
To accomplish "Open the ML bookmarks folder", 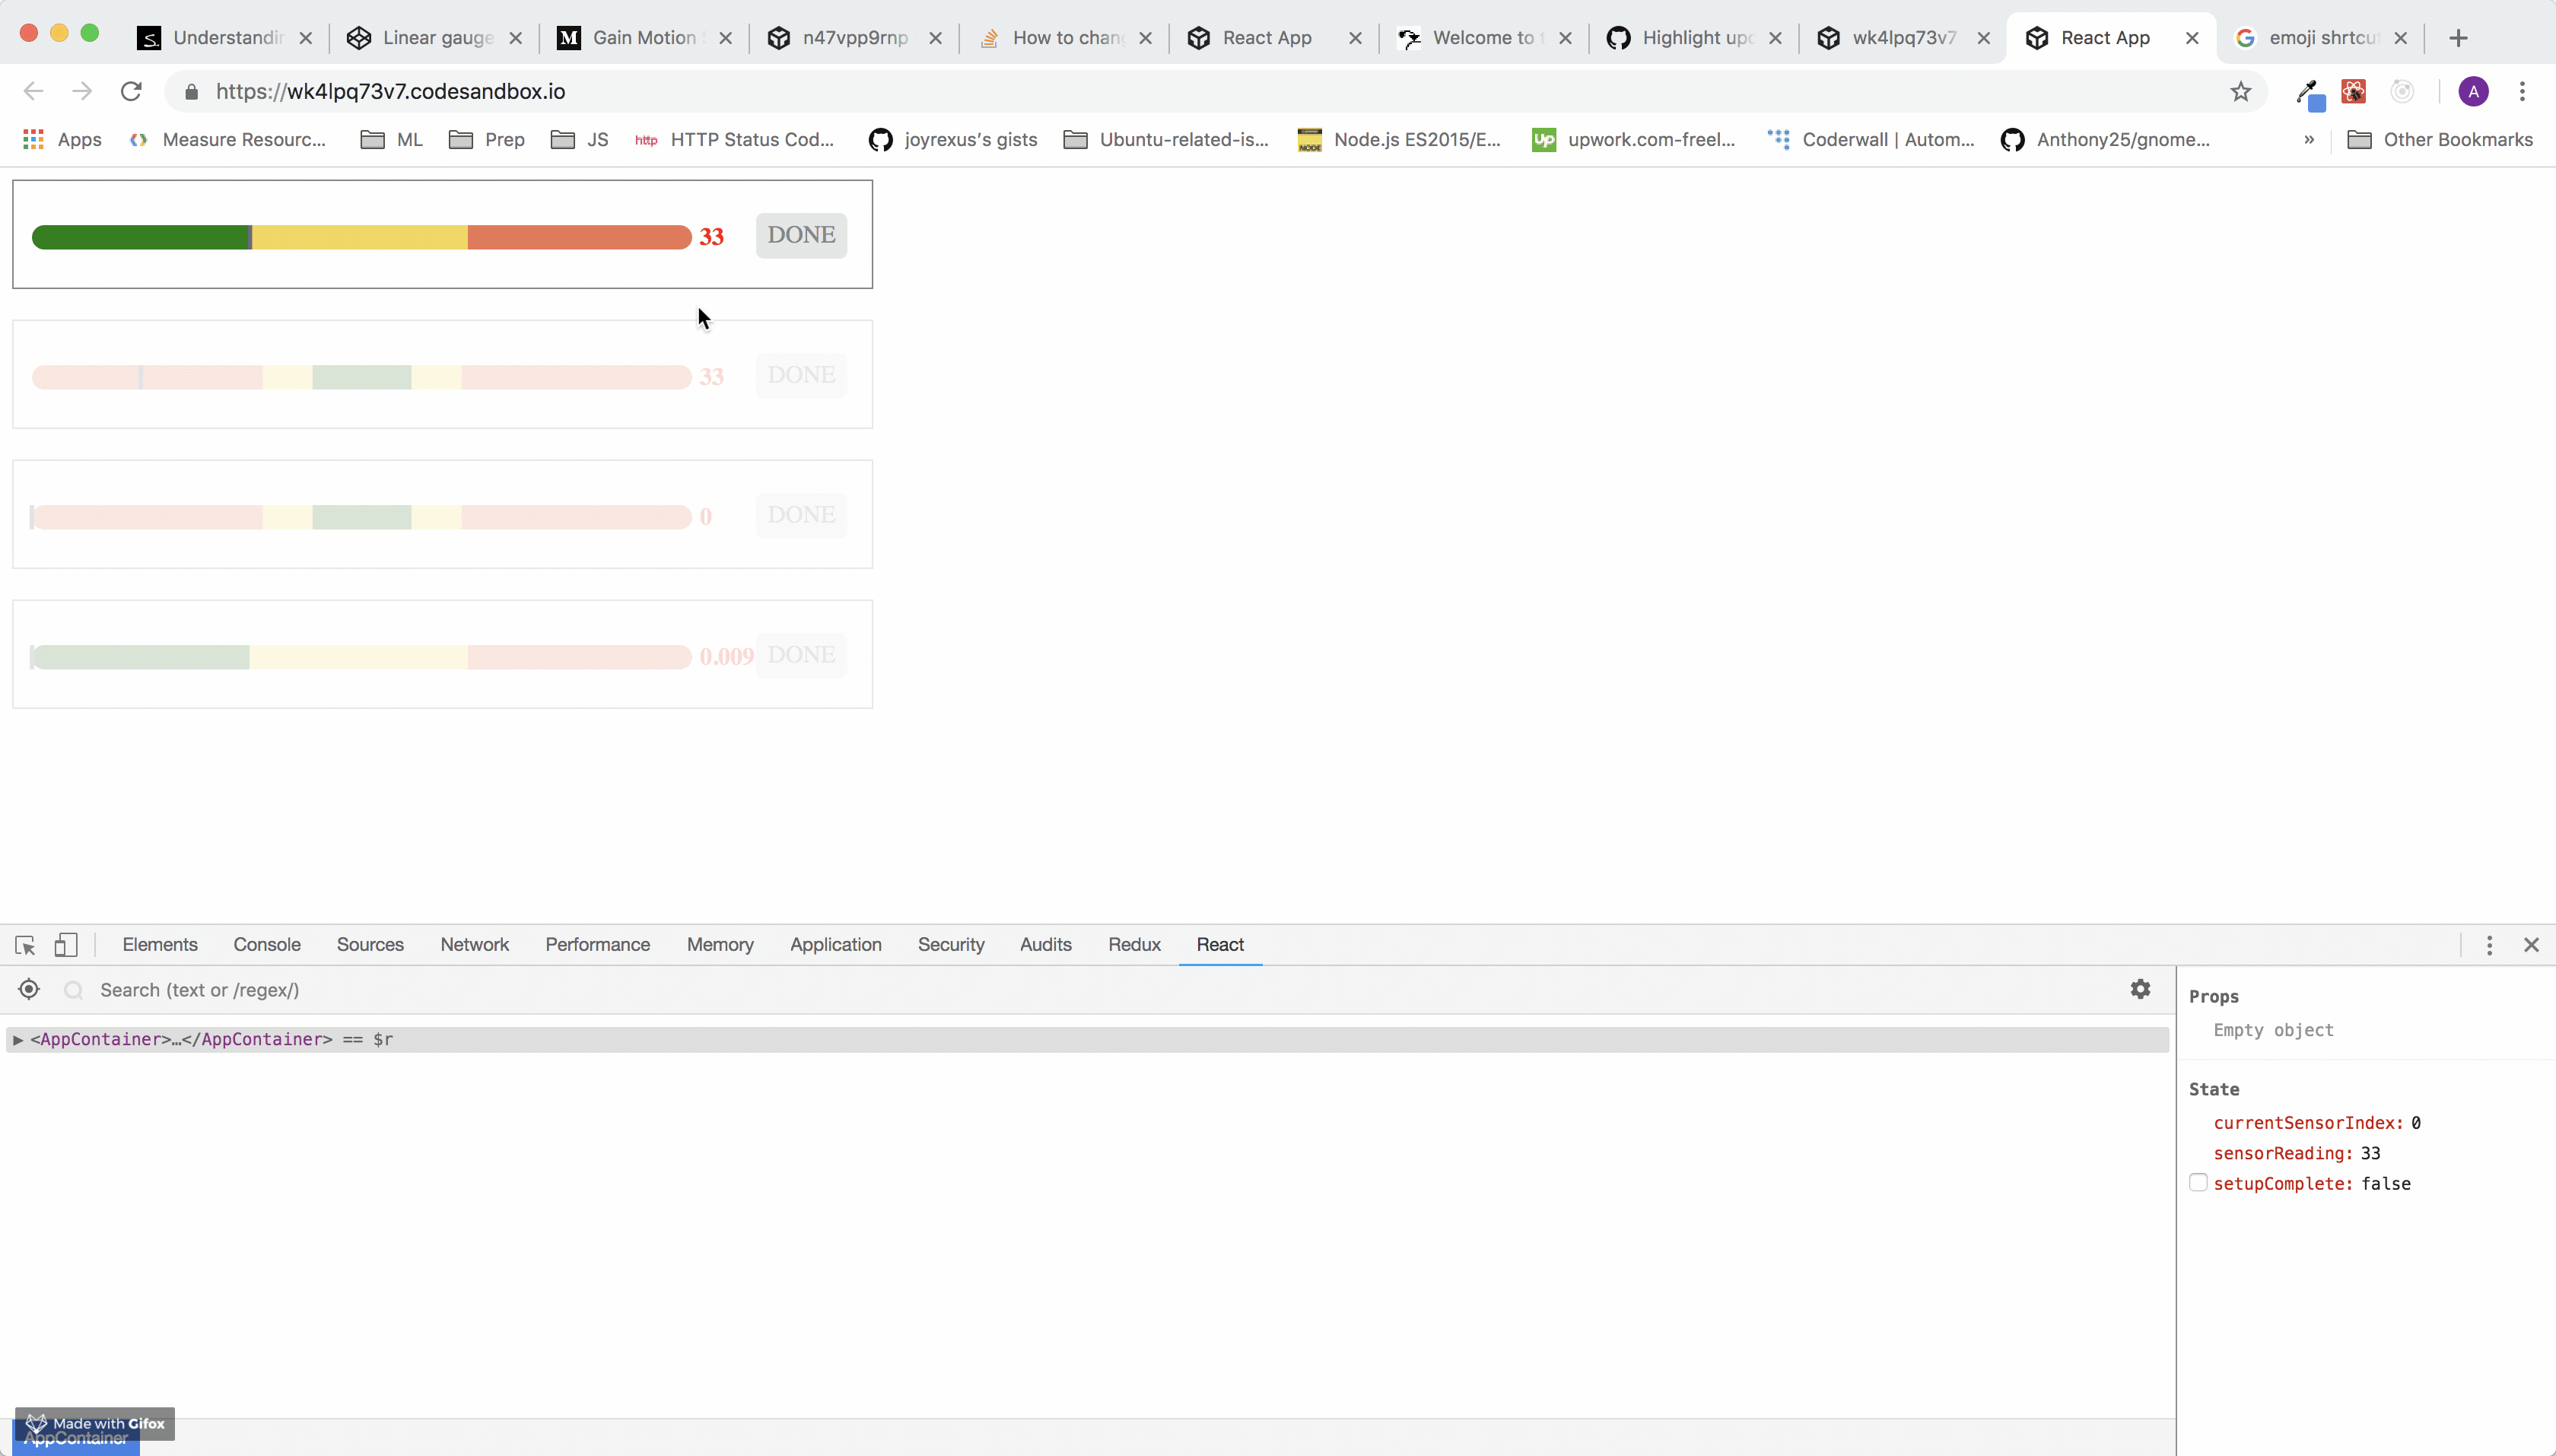I will (392, 140).
